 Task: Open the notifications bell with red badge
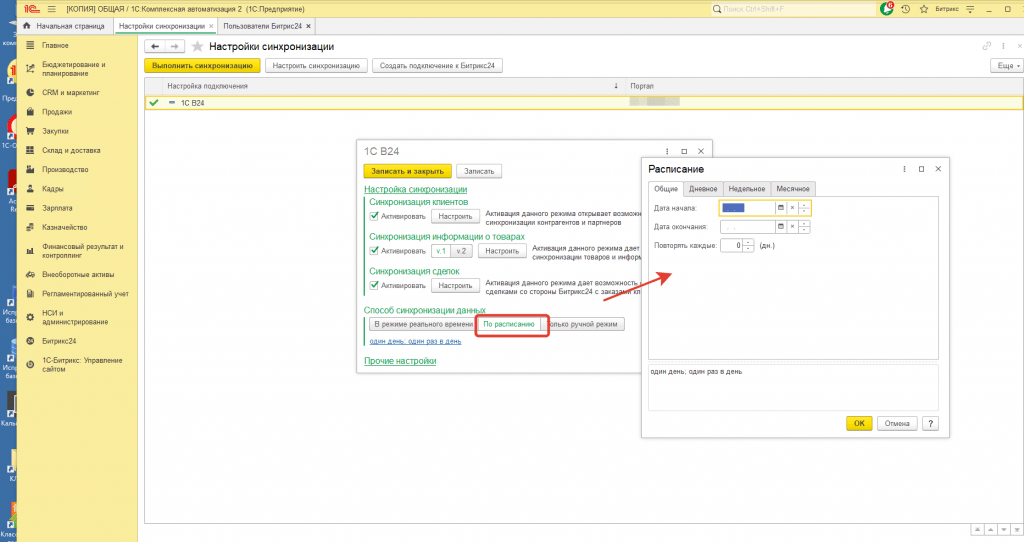pyautogui.click(x=888, y=8)
